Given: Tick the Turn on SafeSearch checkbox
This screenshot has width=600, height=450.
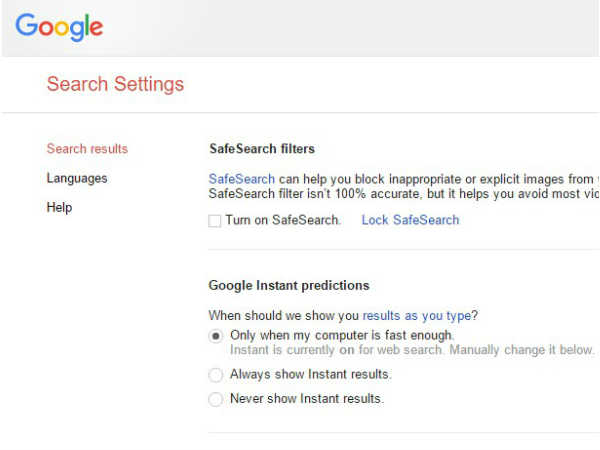Looking at the screenshot, I should (215, 221).
